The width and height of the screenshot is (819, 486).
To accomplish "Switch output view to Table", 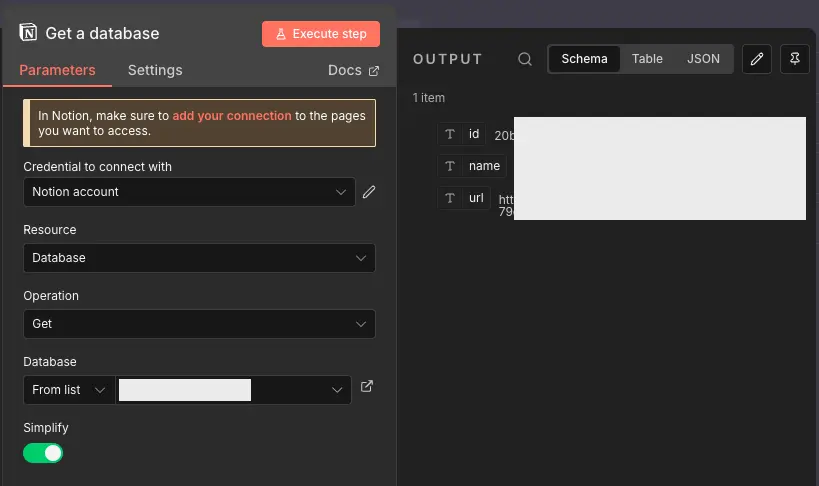I will click(647, 59).
